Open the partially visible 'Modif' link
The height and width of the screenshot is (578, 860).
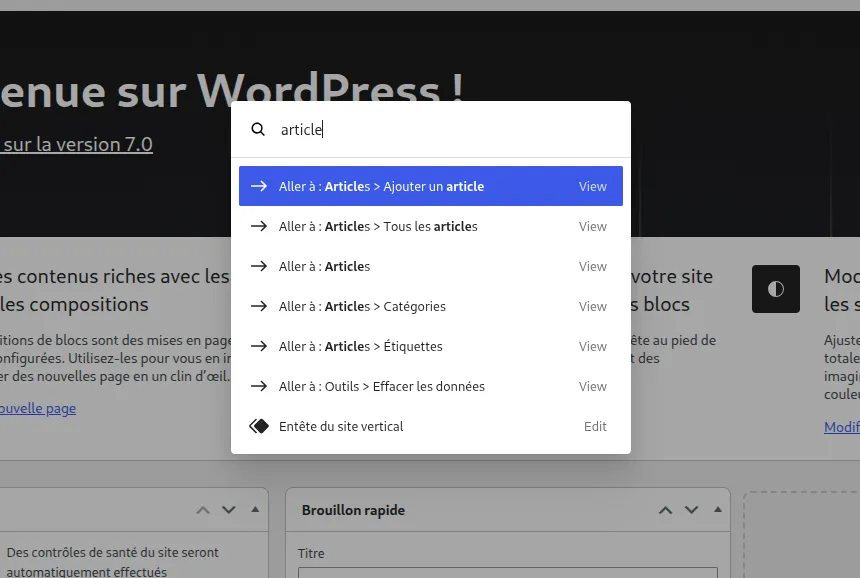click(842, 427)
